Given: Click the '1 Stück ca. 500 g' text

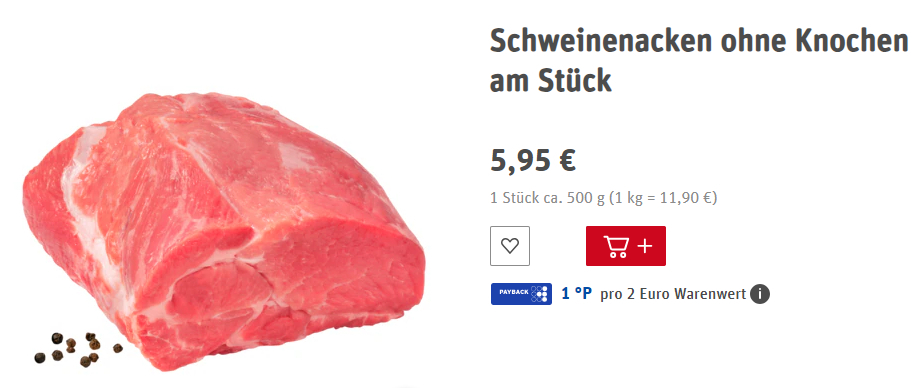Looking at the screenshot, I should pos(547,198).
